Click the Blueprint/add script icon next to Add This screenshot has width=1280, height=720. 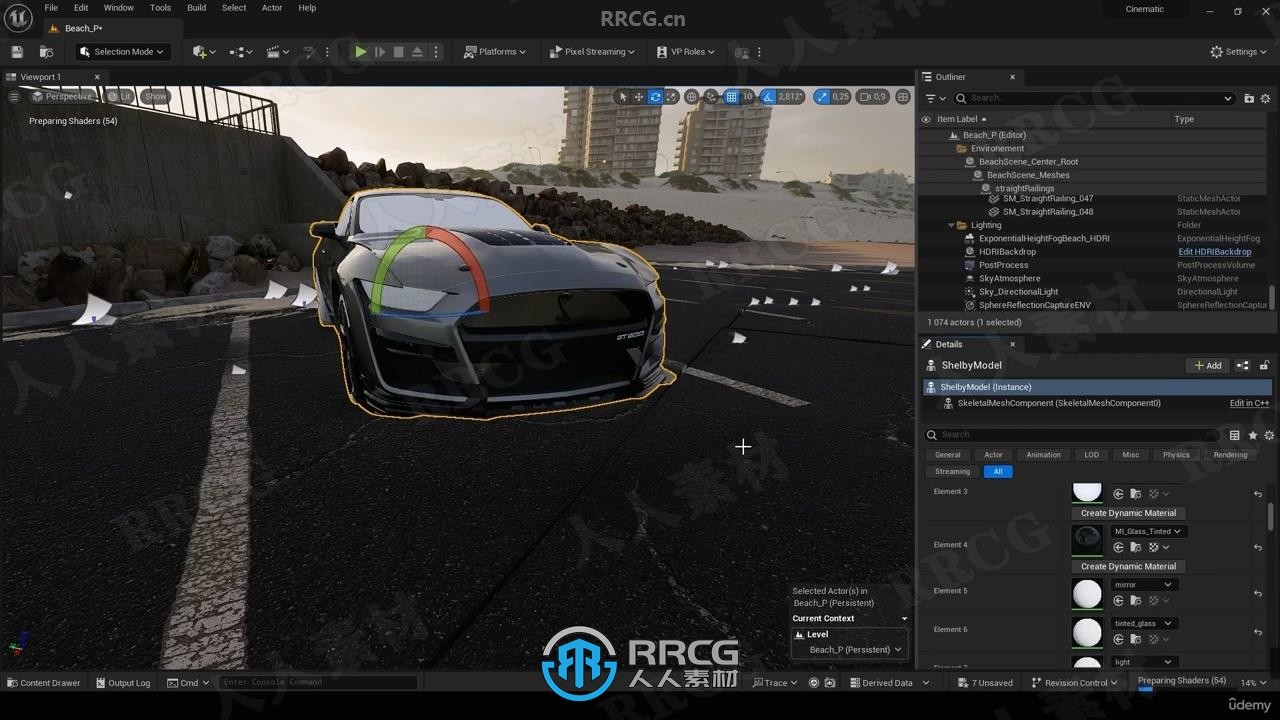(1243, 366)
